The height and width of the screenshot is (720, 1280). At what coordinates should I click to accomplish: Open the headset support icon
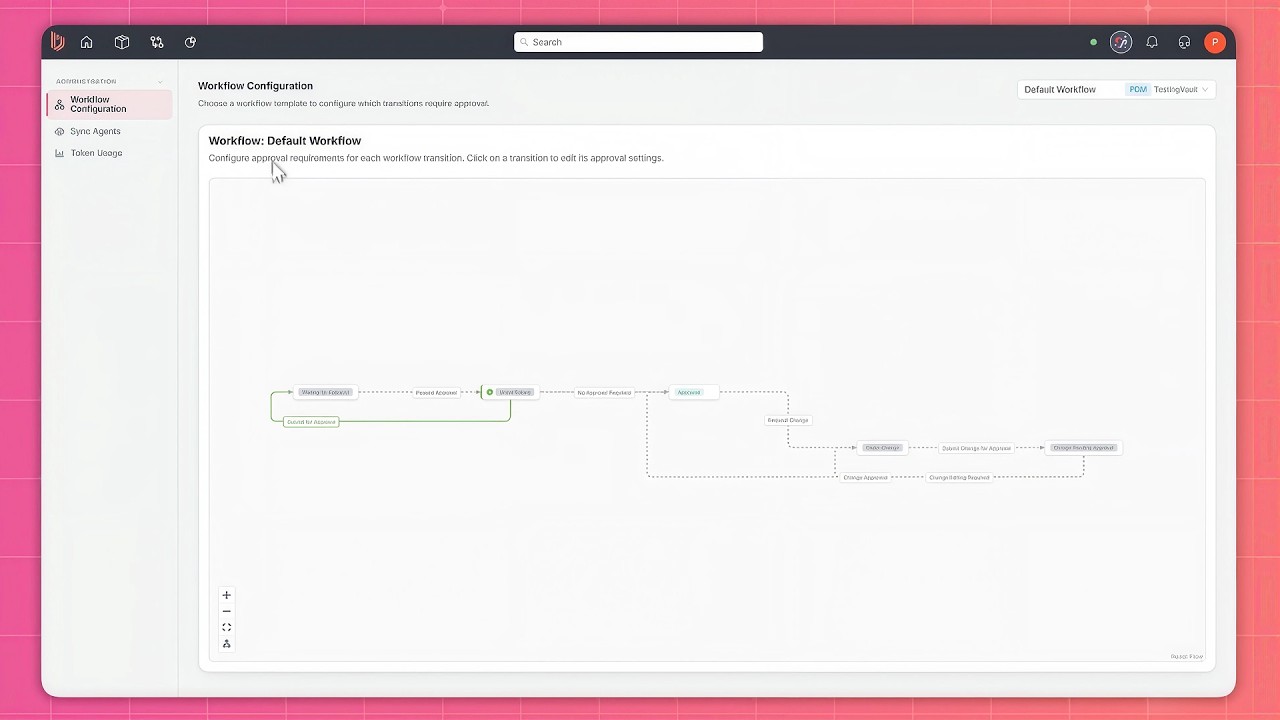tap(1184, 42)
